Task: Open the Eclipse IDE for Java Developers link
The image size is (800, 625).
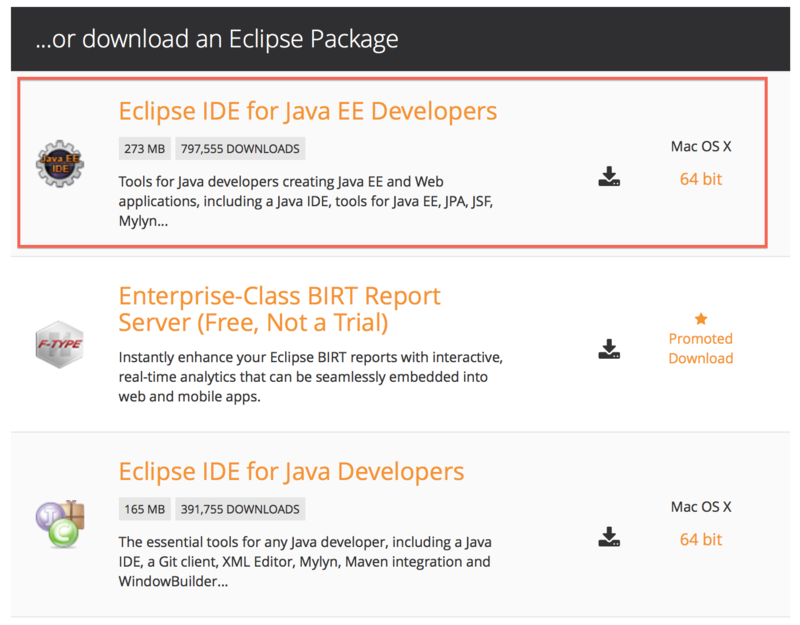Action: click(291, 471)
